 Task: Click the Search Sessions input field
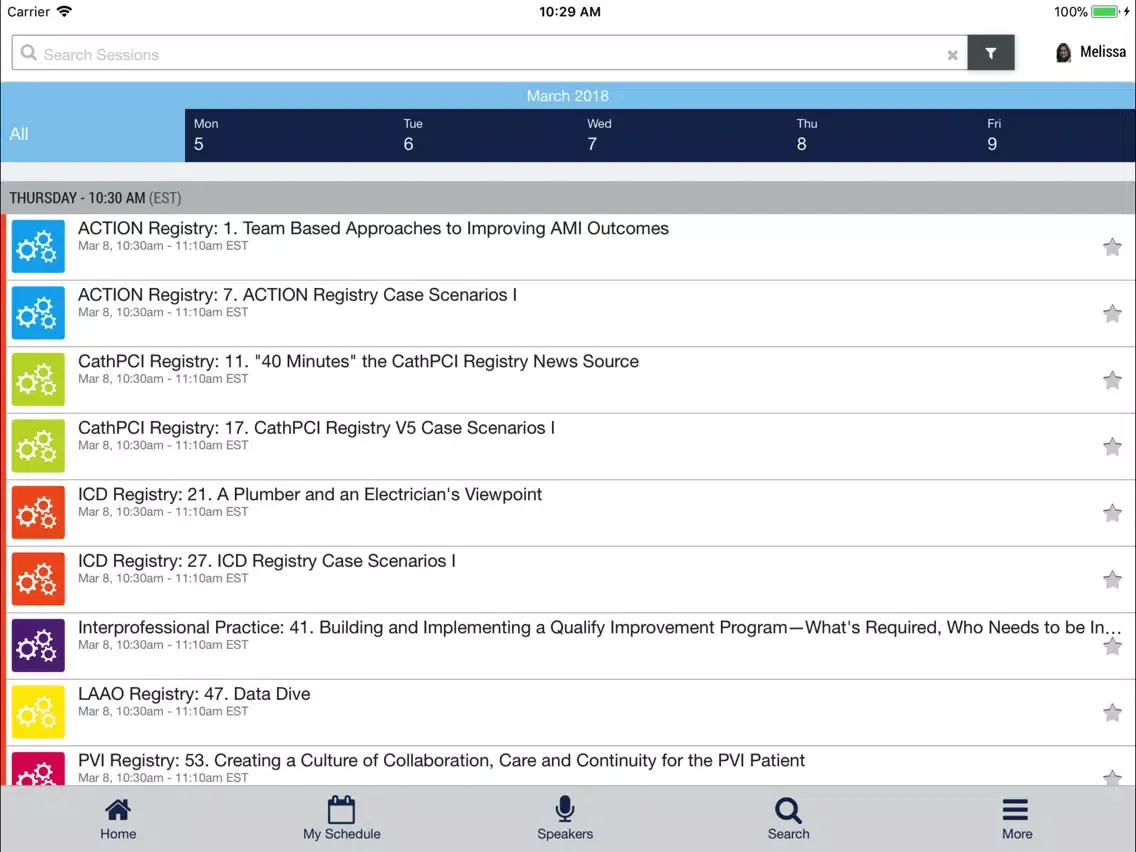(490, 53)
